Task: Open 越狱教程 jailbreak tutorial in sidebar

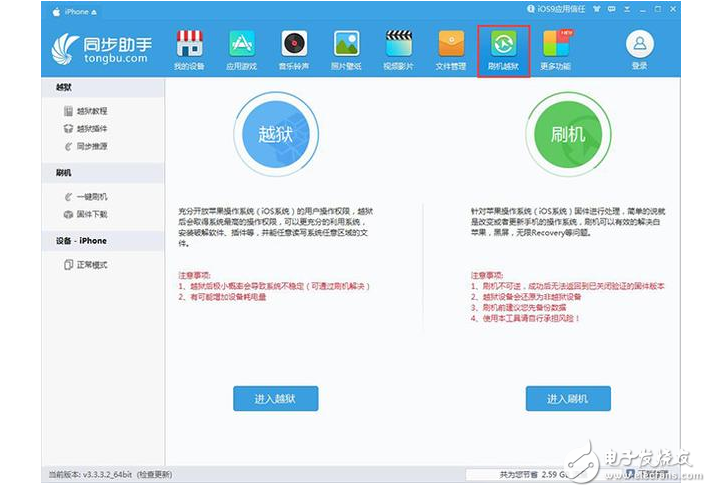Action: click(x=86, y=111)
